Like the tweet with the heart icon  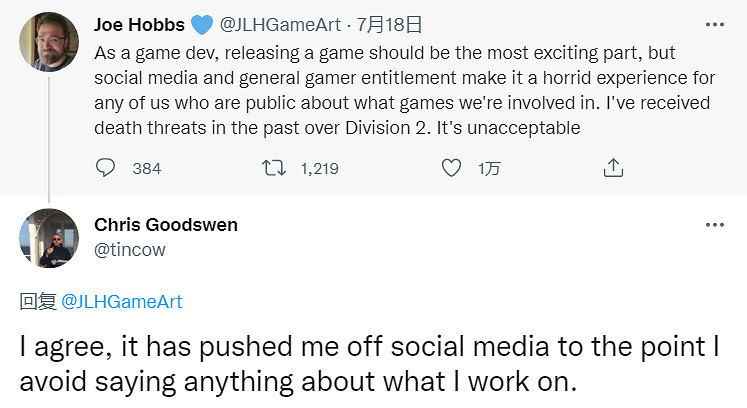click(452, 168)
